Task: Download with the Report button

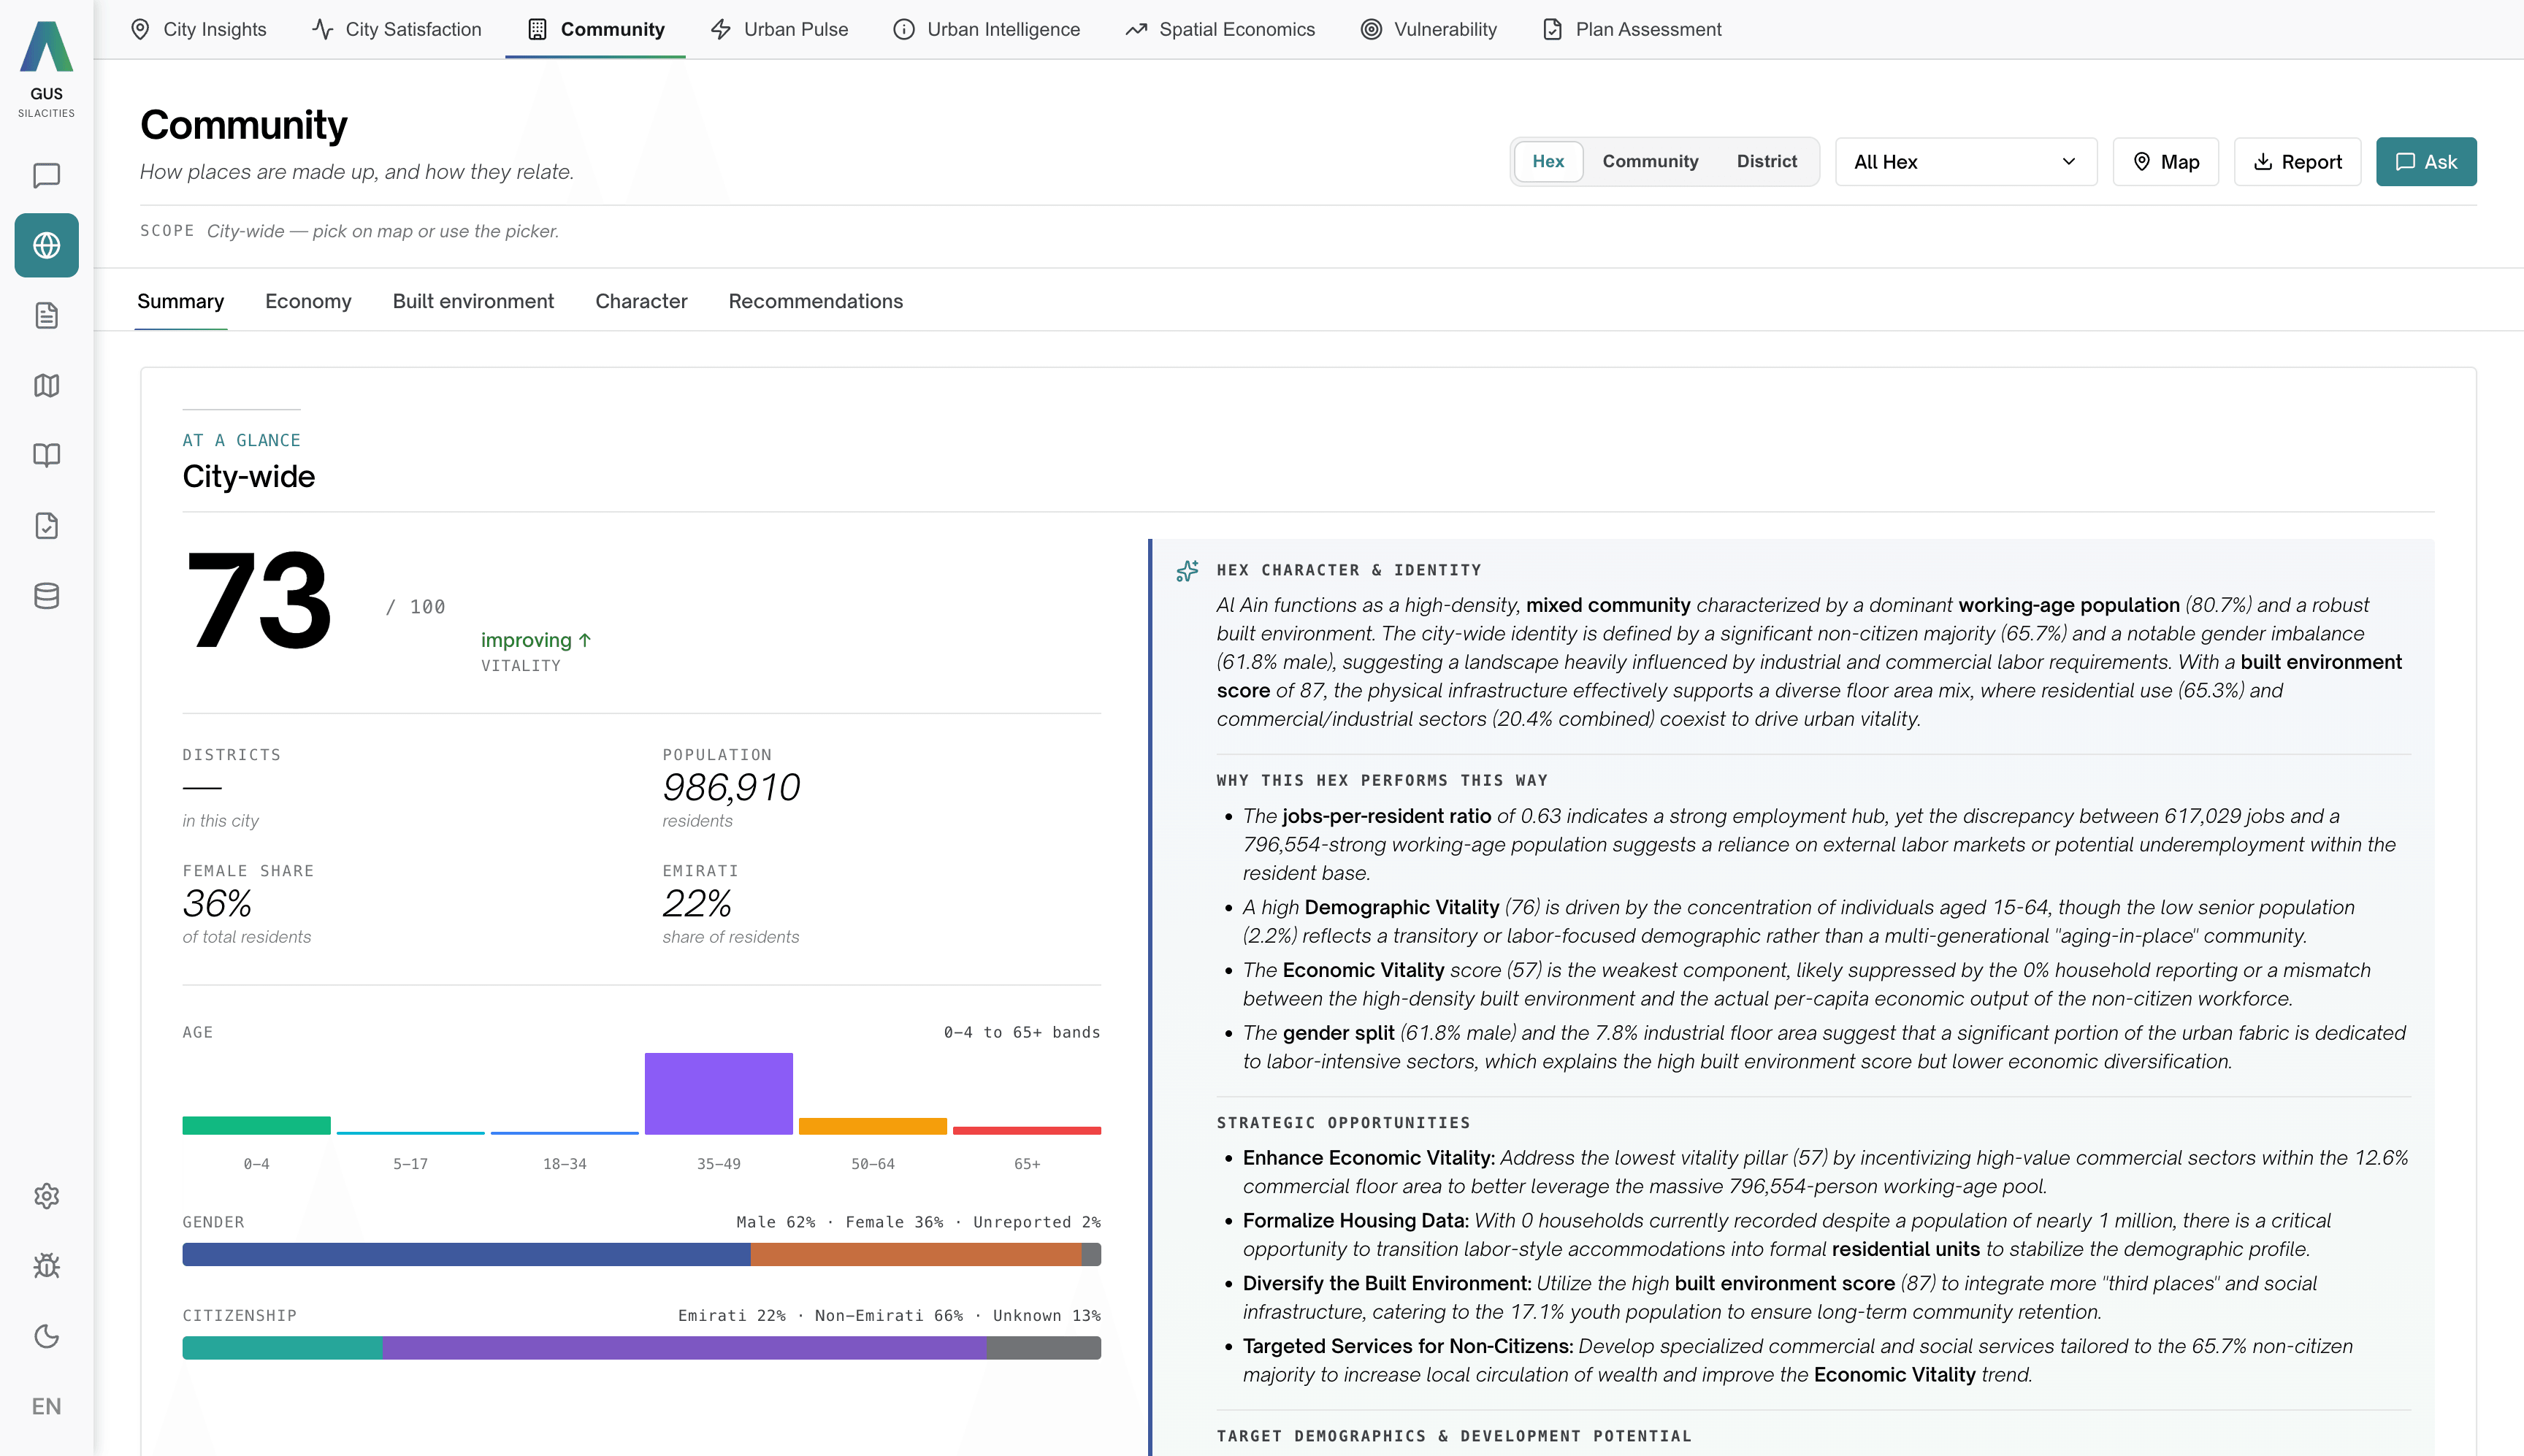Action: click(x=2297, y=162)
